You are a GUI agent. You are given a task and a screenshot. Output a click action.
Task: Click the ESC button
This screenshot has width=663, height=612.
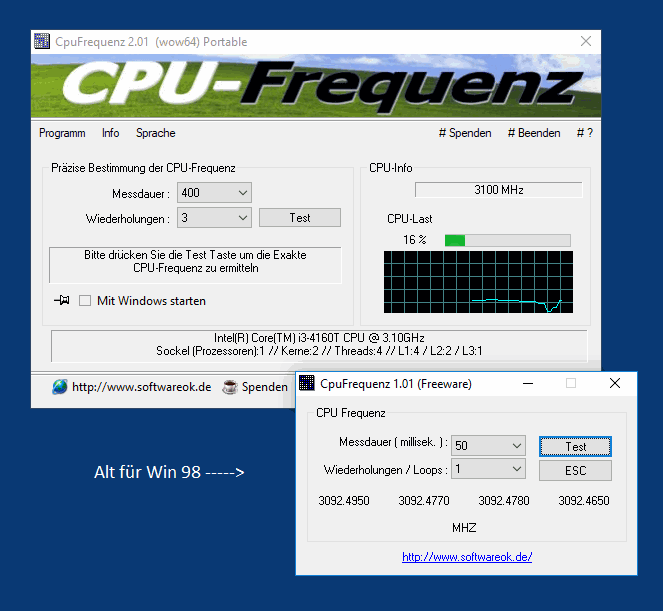pos(575,471)
